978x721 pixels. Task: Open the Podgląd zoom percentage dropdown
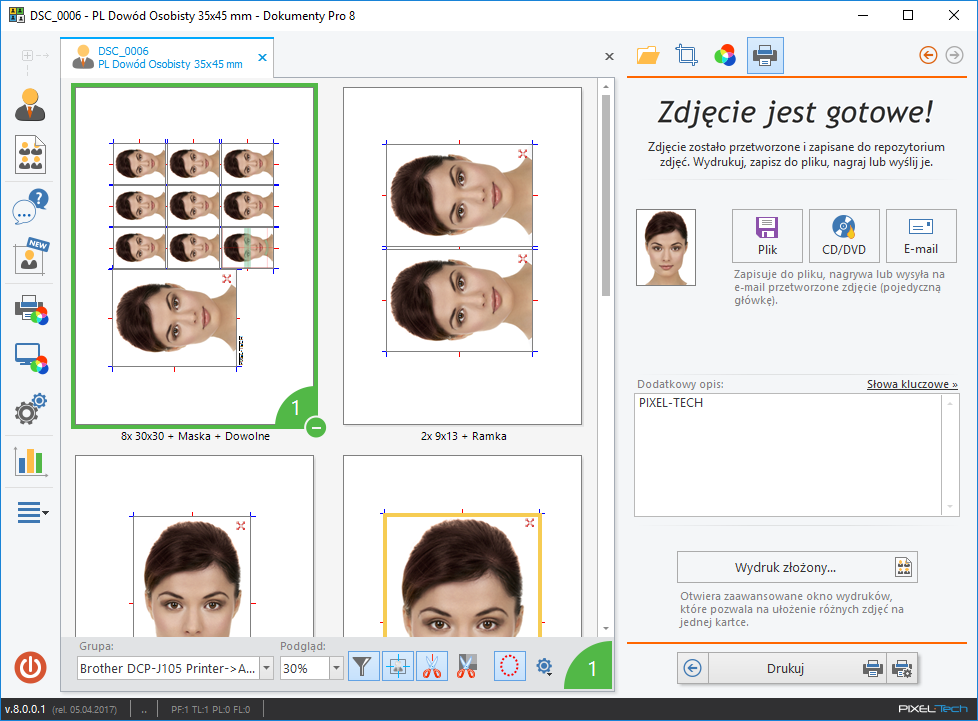[x=336, y=668]
